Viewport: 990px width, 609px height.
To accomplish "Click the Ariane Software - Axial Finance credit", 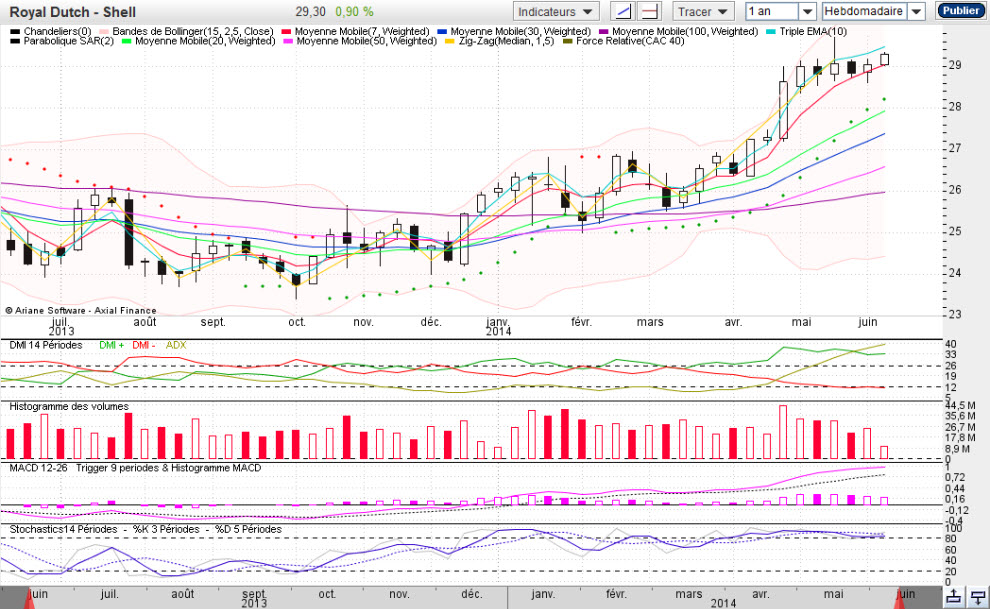I will coord(81,310).
